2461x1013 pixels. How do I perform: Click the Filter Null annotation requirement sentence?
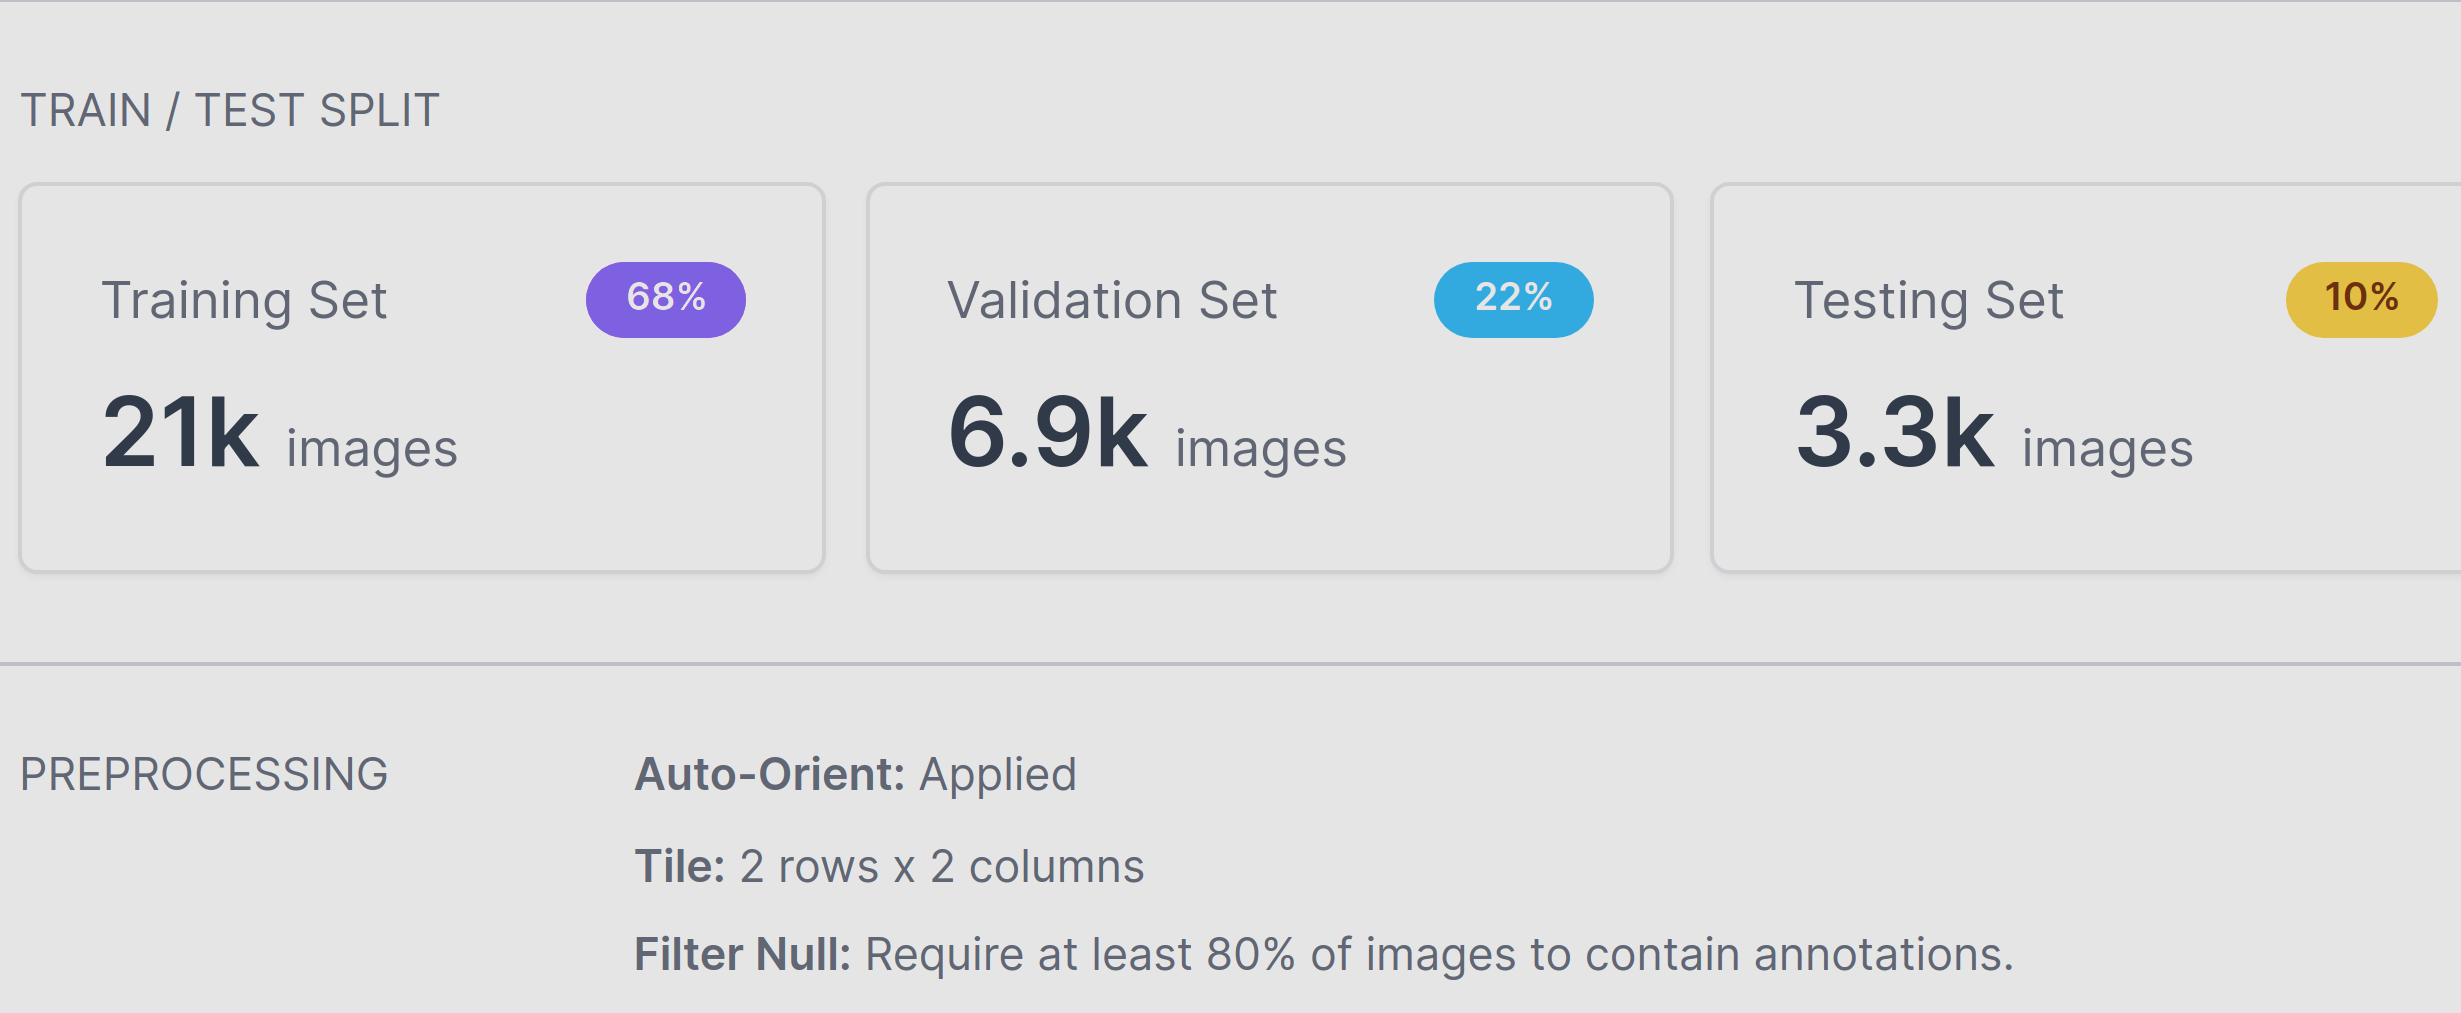(1438, 955)
